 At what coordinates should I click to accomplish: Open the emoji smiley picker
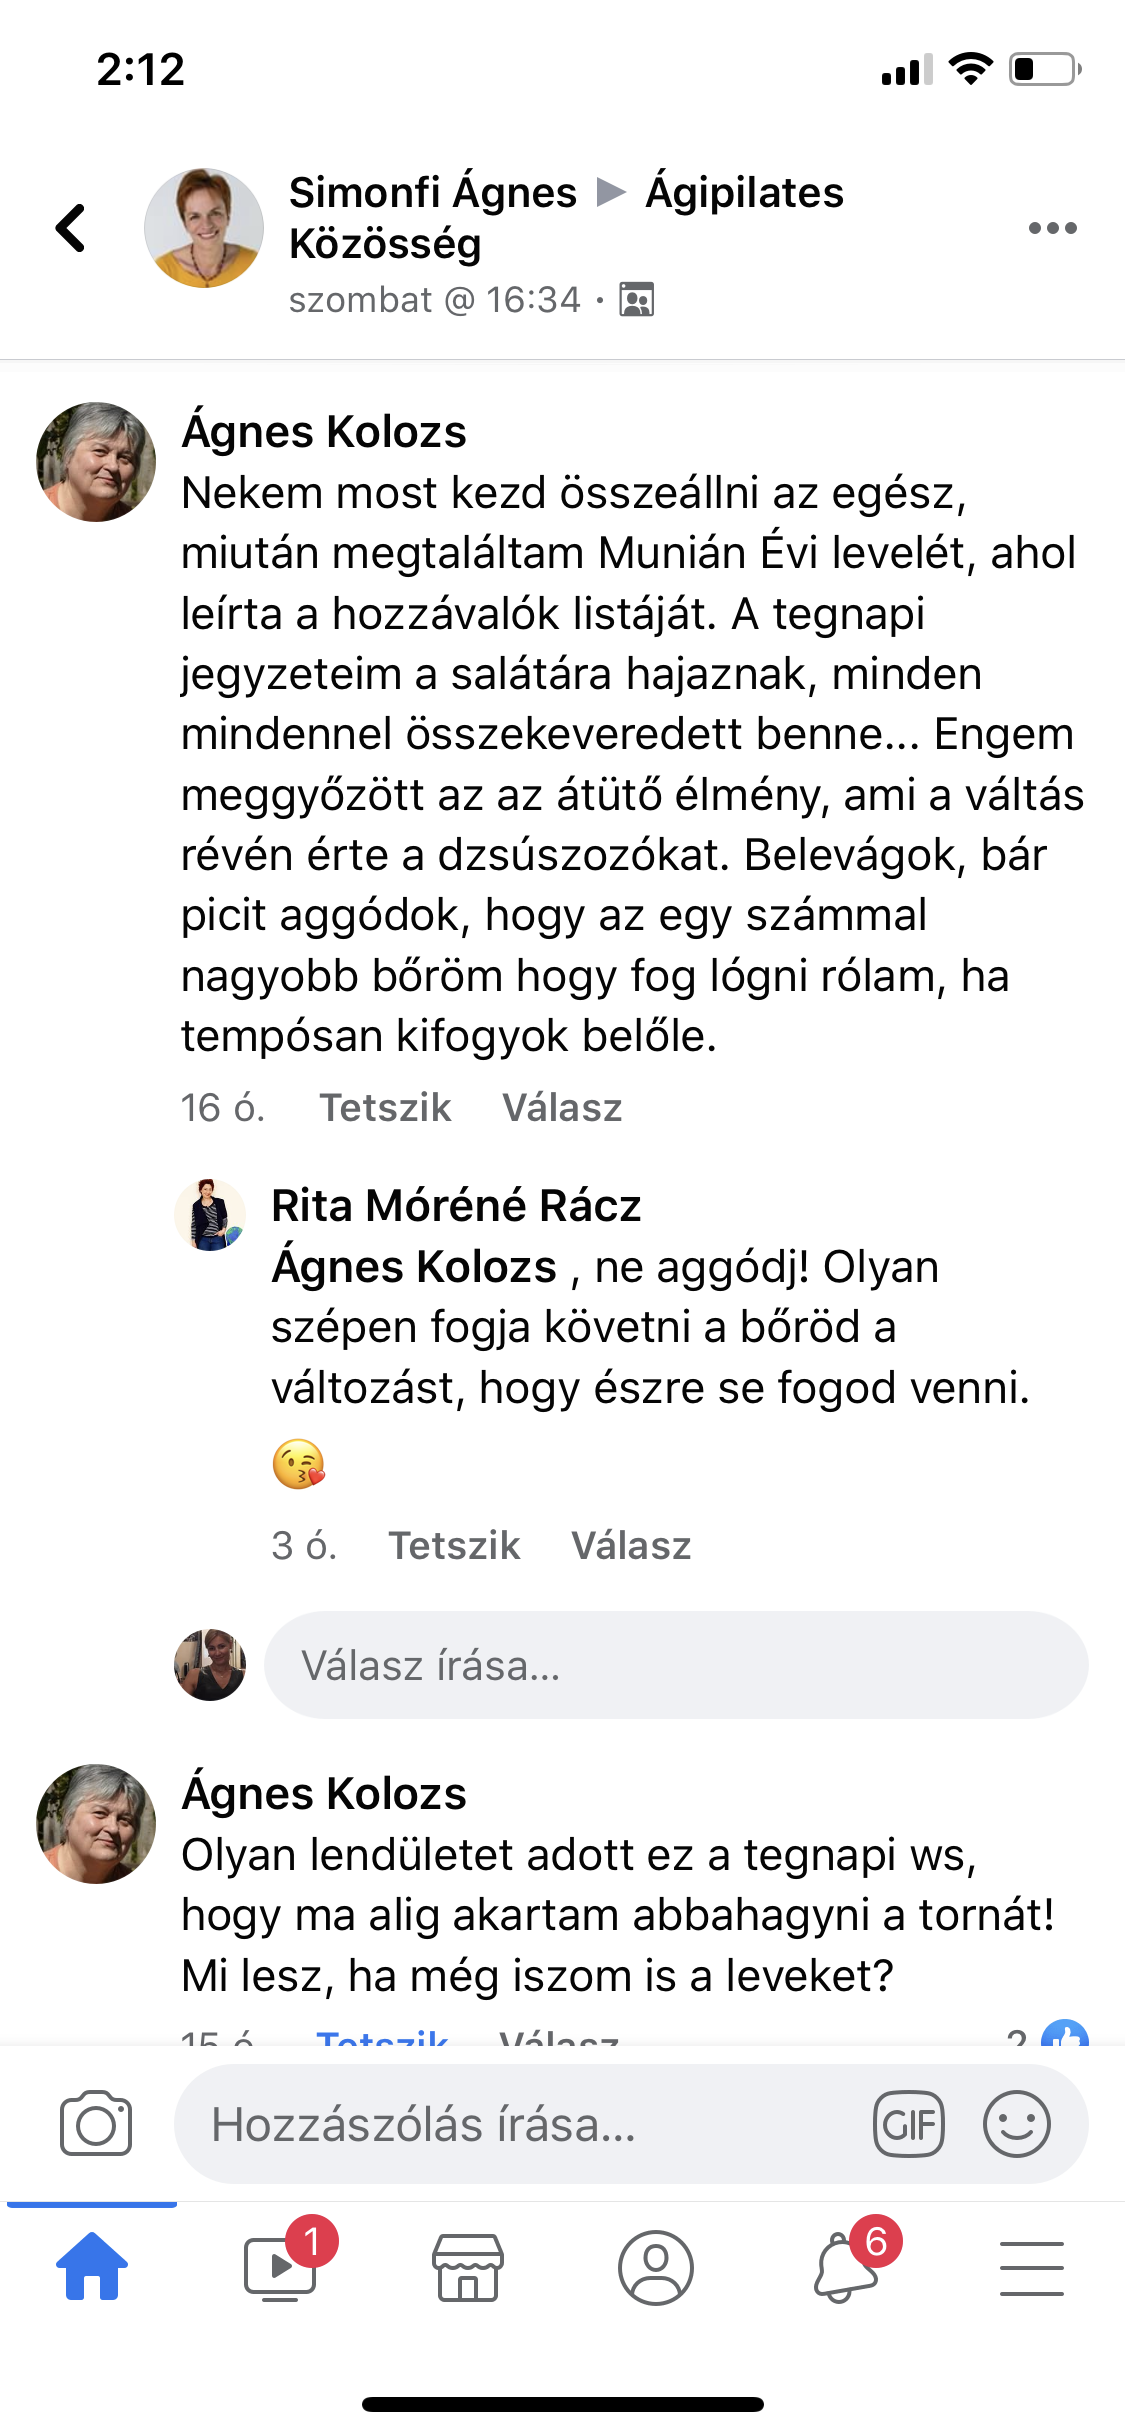[1016, 2123]
